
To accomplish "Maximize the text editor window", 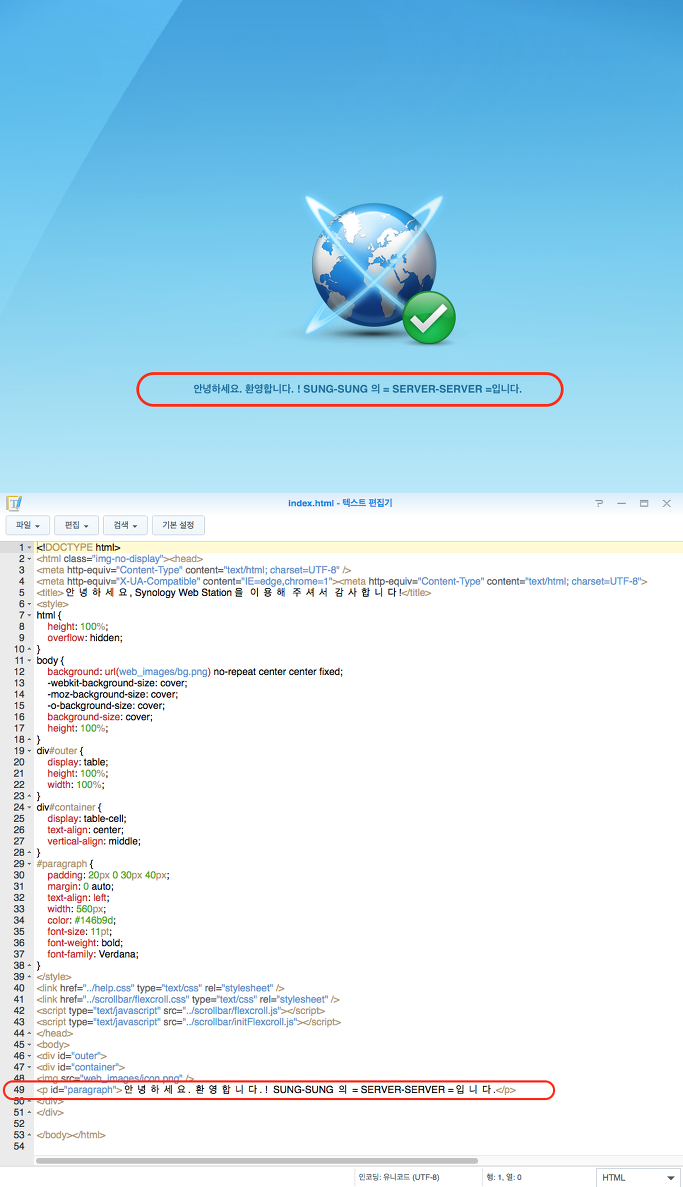I will [x=644, y=503].
